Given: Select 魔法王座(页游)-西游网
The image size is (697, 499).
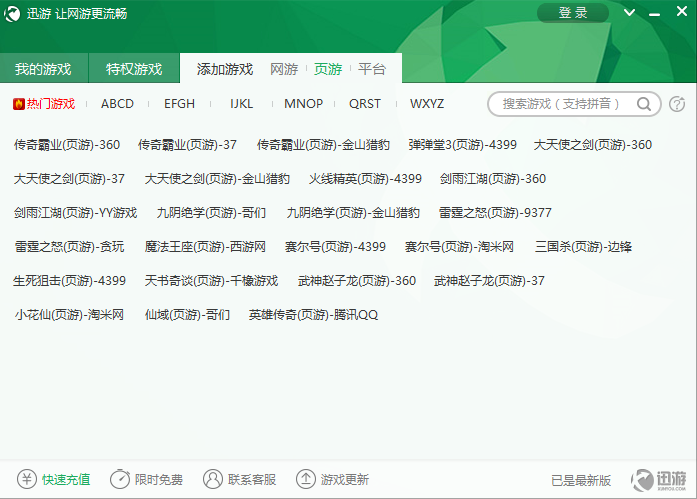Looking at the screenshot, I should click(205, 247).
